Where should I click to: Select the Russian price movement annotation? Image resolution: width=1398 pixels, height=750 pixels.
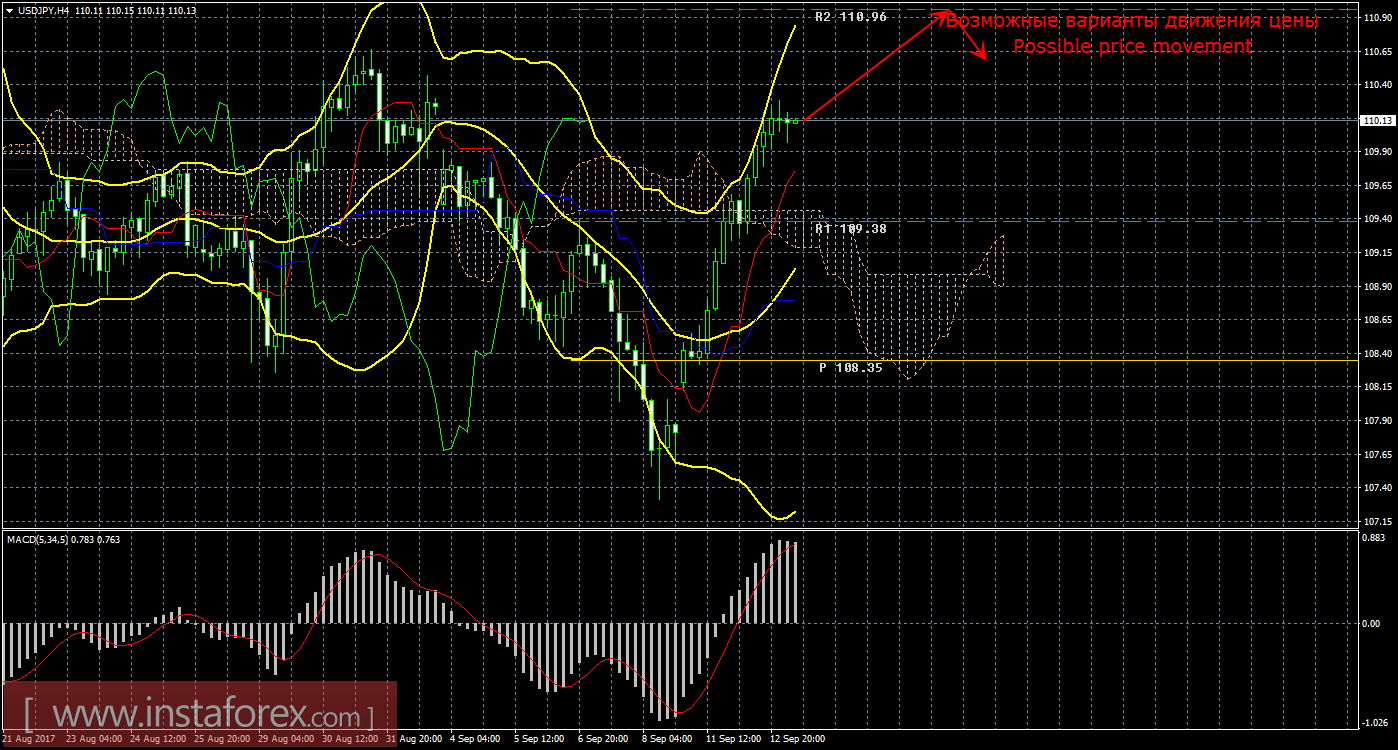pos(1132,21)
